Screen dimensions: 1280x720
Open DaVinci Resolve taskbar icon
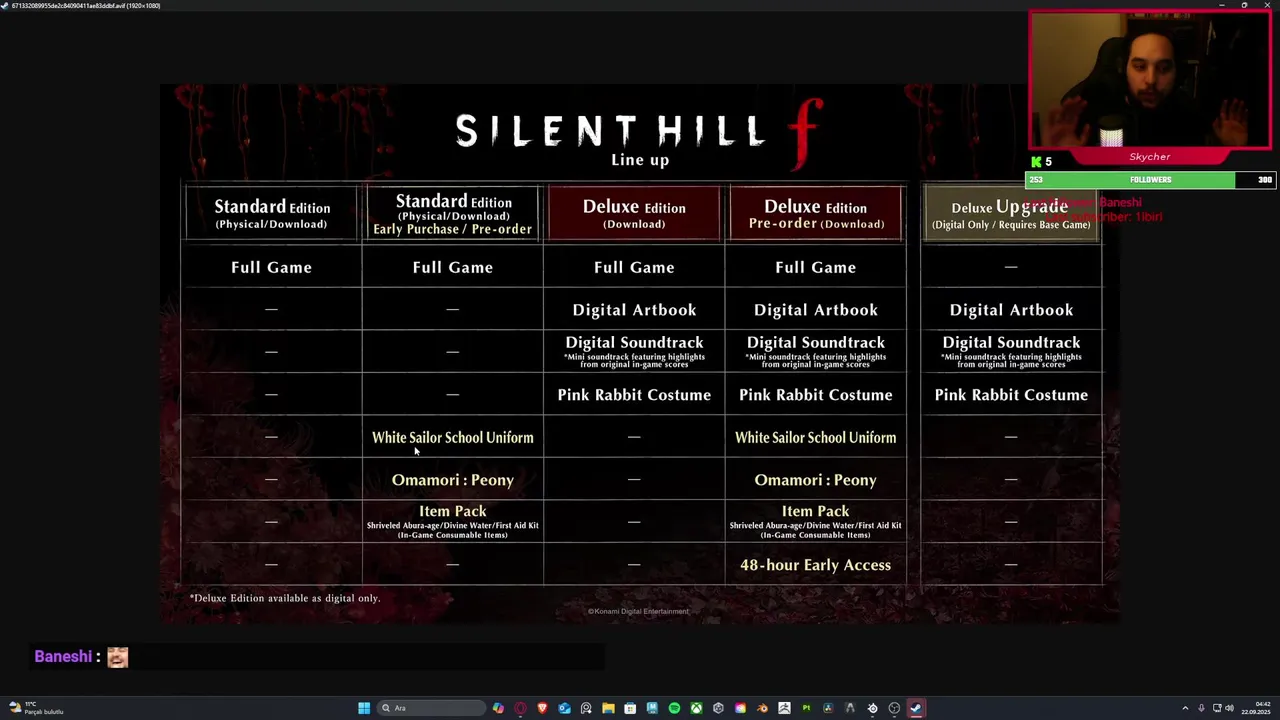[828, 708]
